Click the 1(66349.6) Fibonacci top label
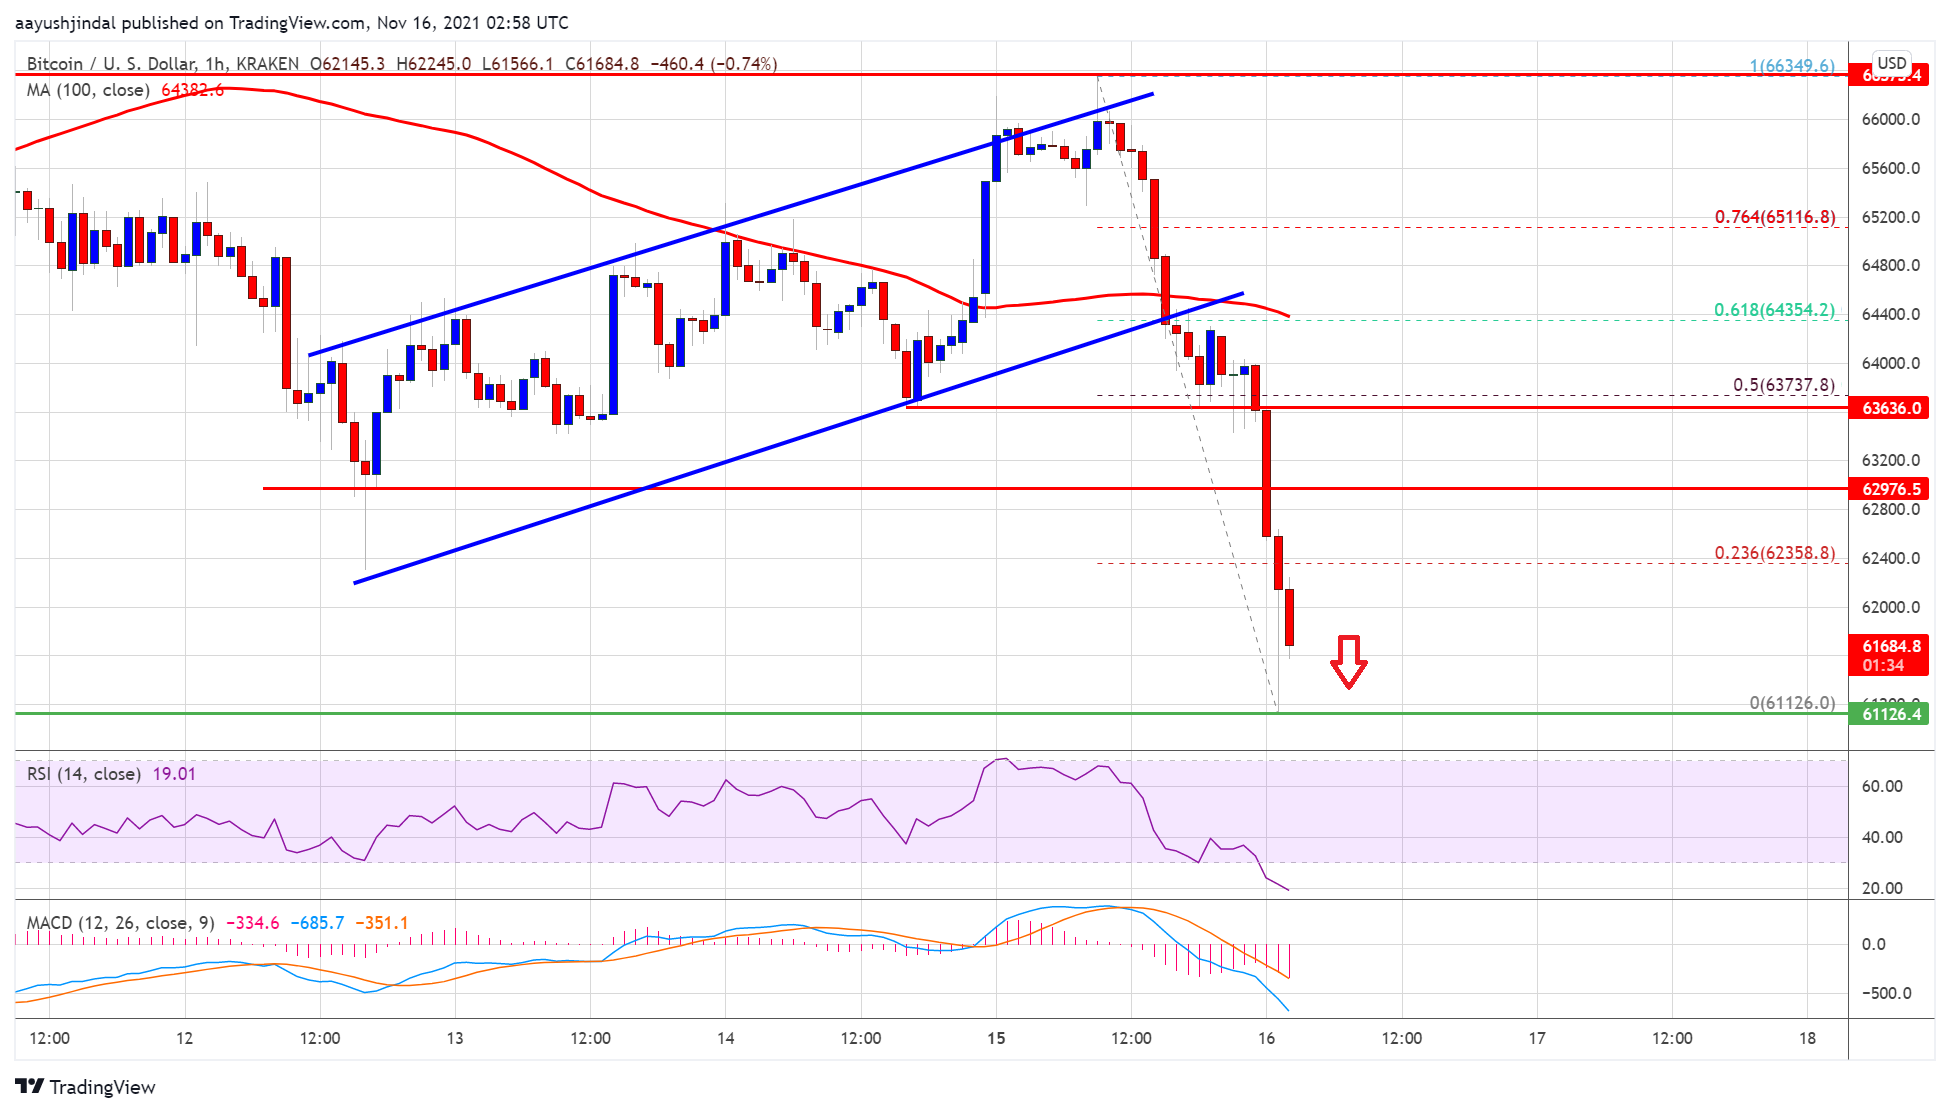This screenshot has width=1950, height=1113. [x=1791, y=66]
